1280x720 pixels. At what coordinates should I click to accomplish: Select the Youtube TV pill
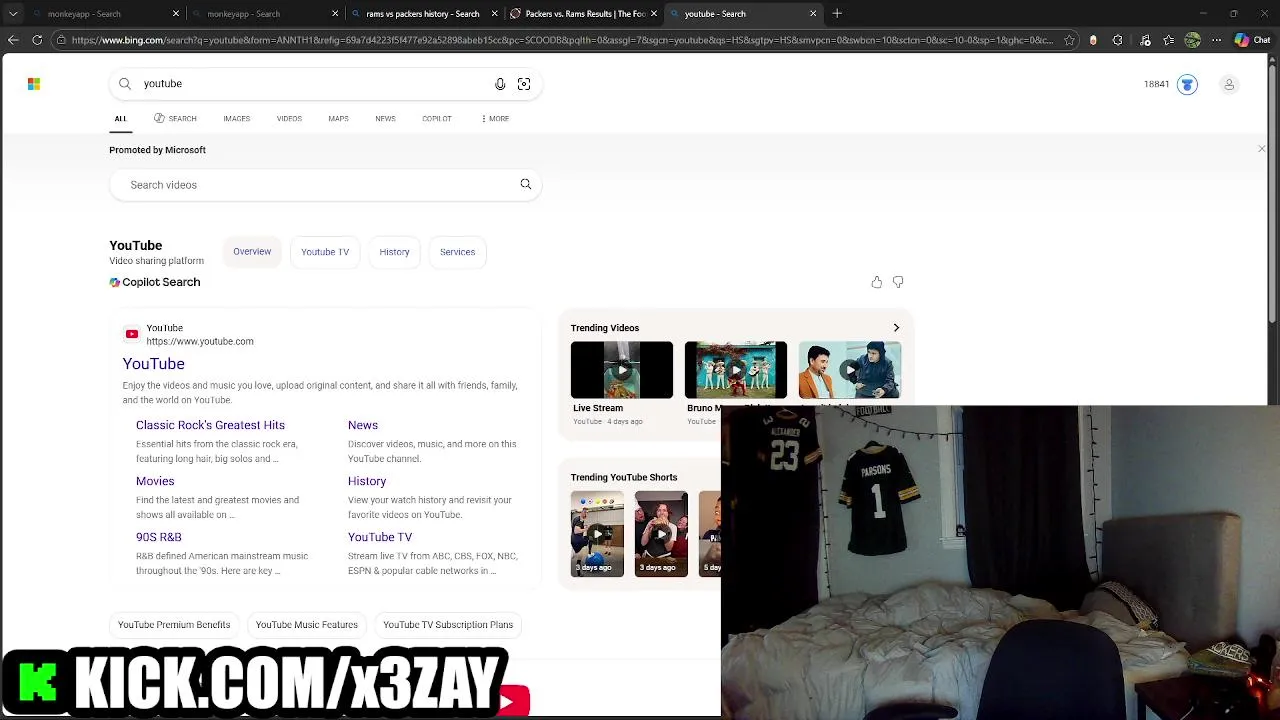325,252
